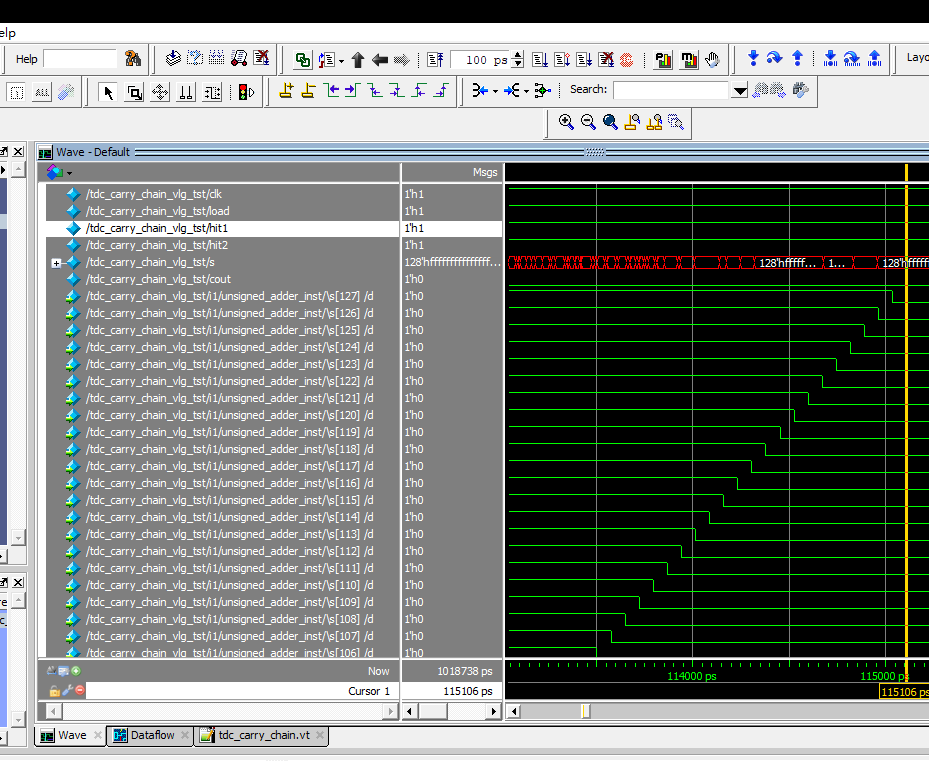Click the Zoom In on Active Cursor icon
The width and height of the screenshot is (929, 761).
pos(632,122)
